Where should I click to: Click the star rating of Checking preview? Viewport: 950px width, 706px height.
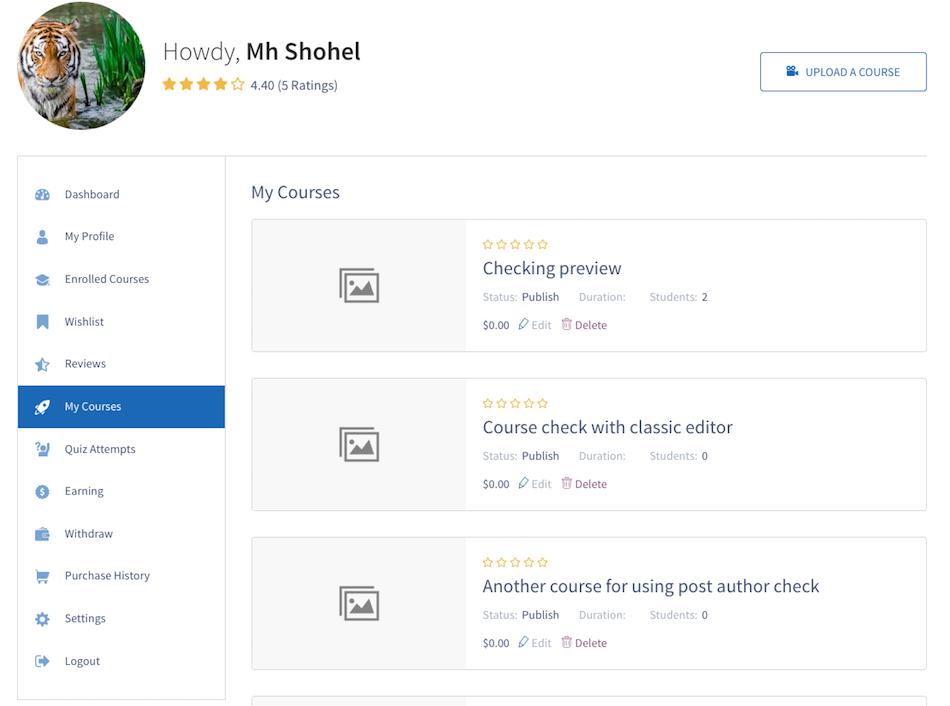click(x=515, y=244)
